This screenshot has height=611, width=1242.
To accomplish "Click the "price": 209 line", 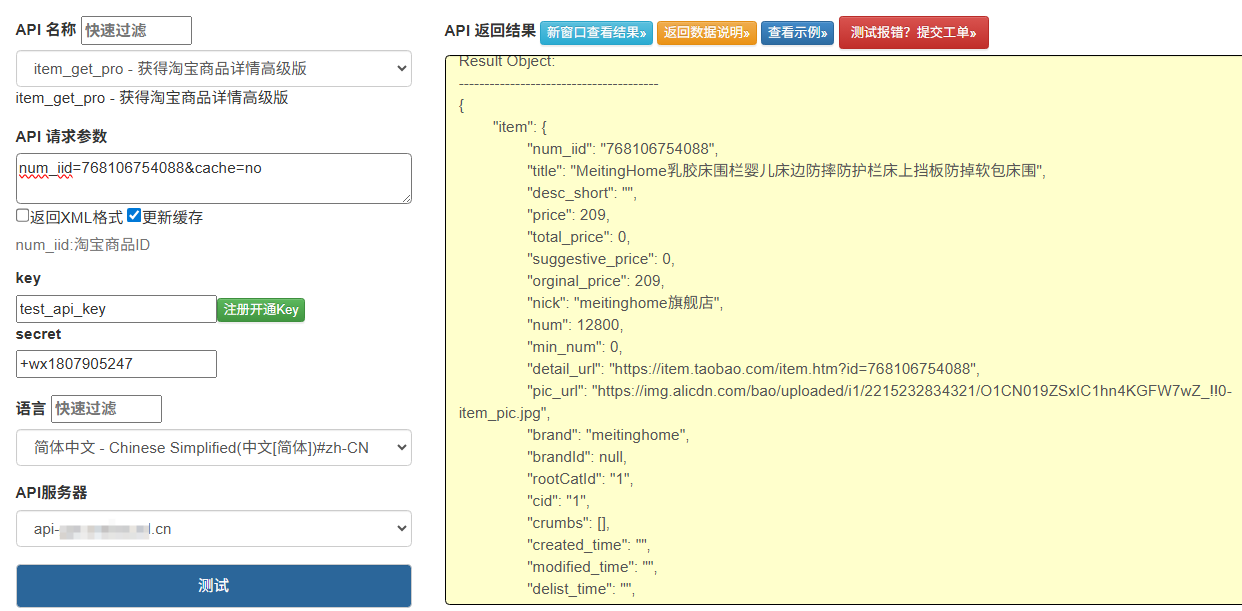I will [x=568, y=215].
